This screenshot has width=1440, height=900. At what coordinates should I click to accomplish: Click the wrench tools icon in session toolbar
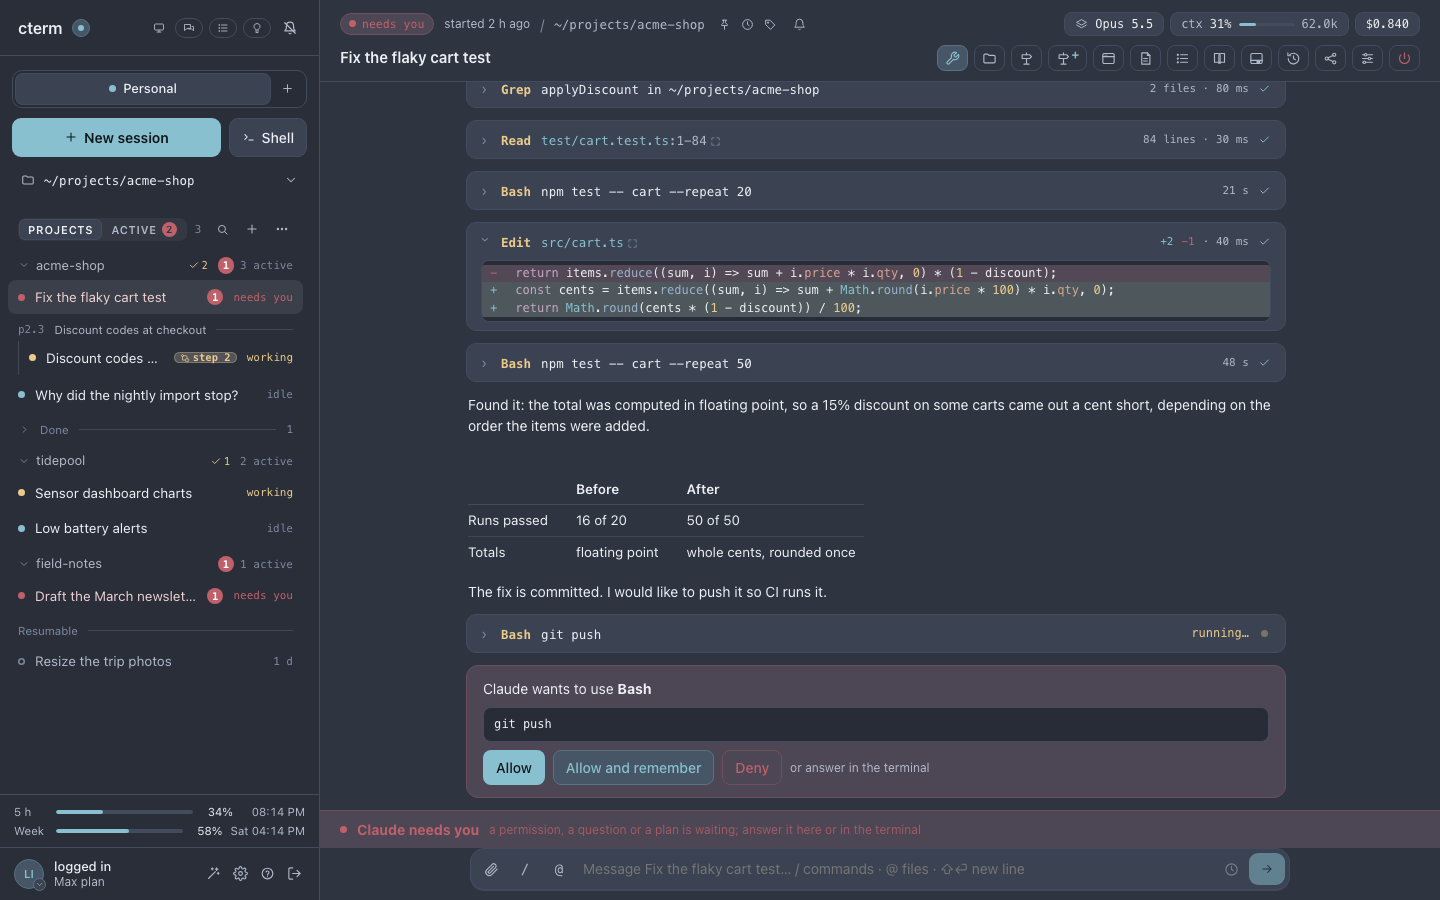pos(952,58)
